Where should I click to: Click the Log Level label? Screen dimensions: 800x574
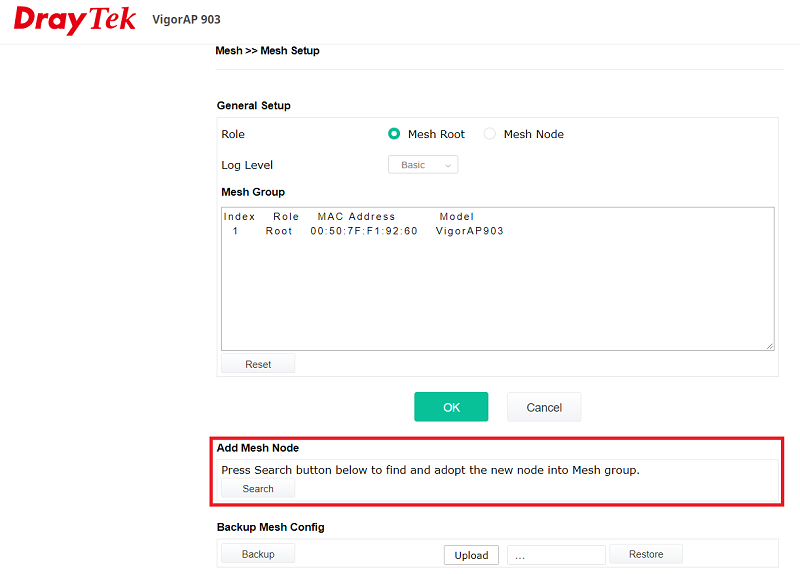247,165
